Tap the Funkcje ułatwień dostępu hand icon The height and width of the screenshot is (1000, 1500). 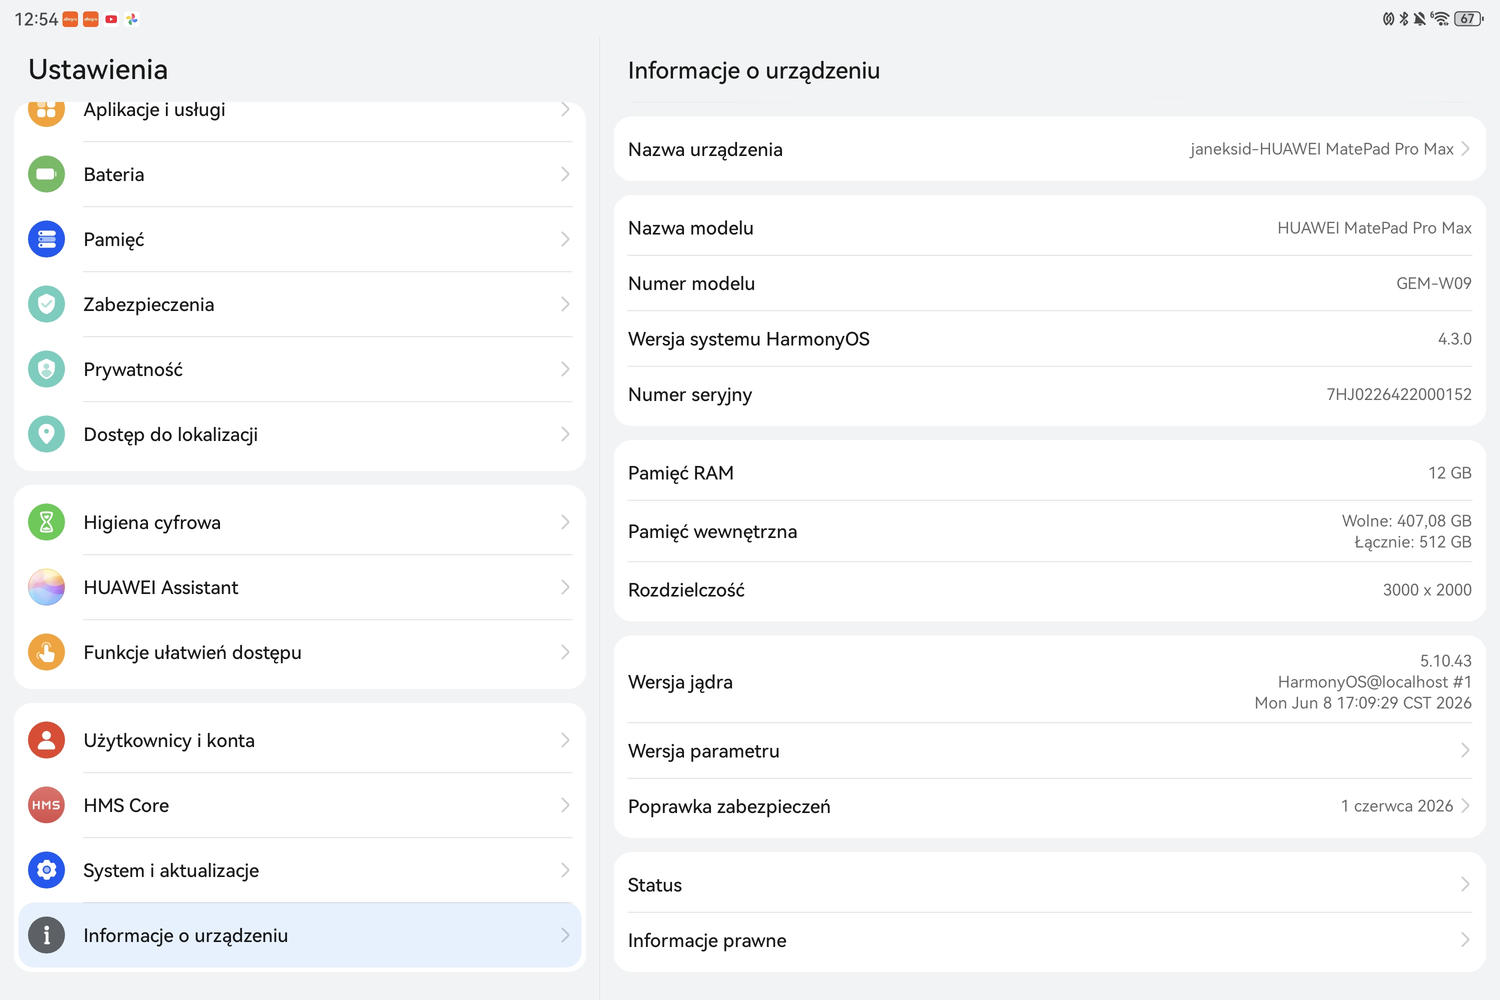46,652
